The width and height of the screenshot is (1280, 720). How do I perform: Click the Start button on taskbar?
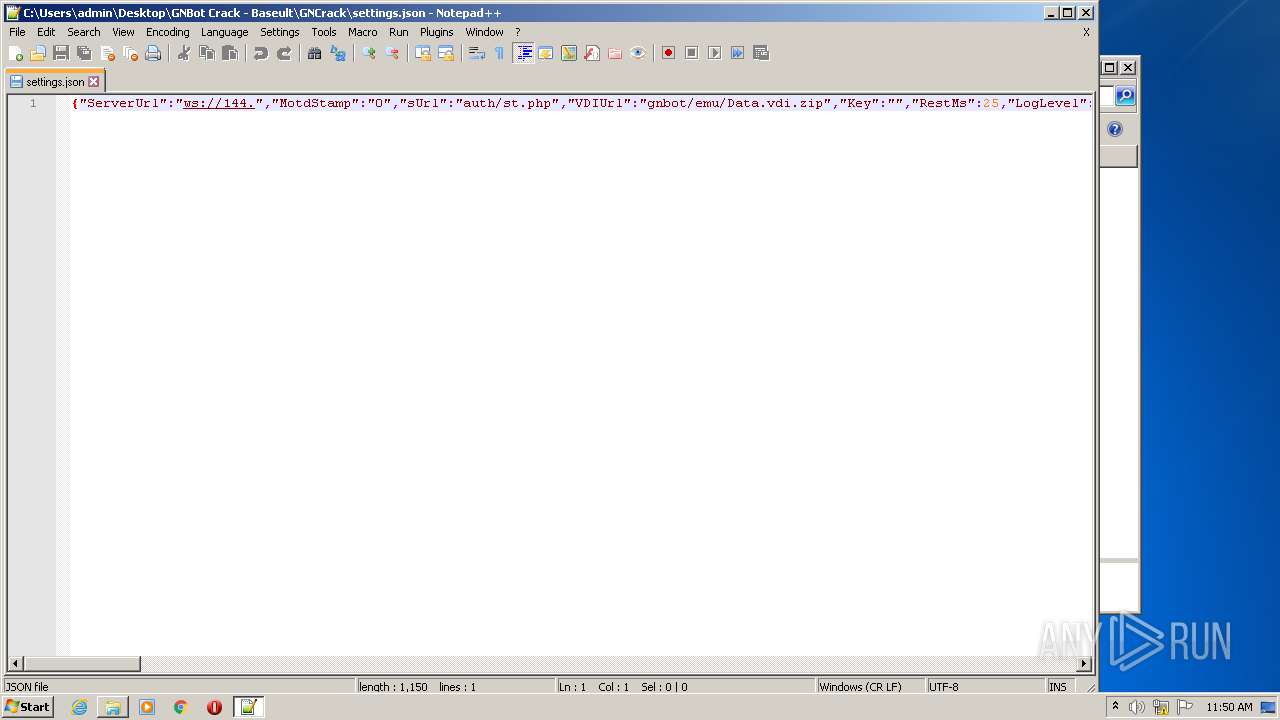click(x=28, y=707)
